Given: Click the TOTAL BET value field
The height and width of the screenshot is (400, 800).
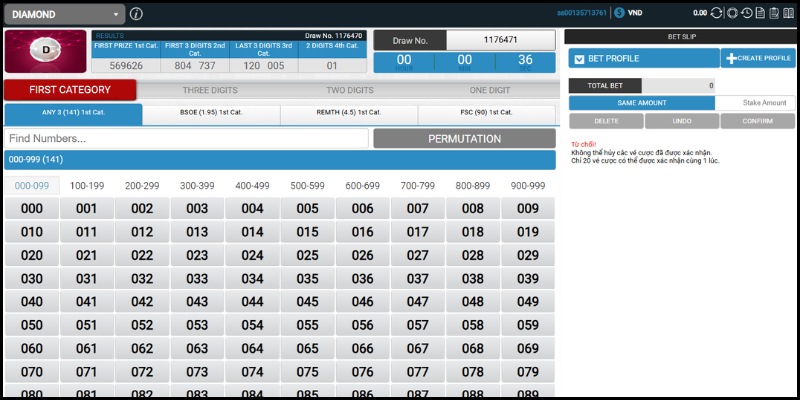Looking at the screenshot, I should click(x=678, y=86).
